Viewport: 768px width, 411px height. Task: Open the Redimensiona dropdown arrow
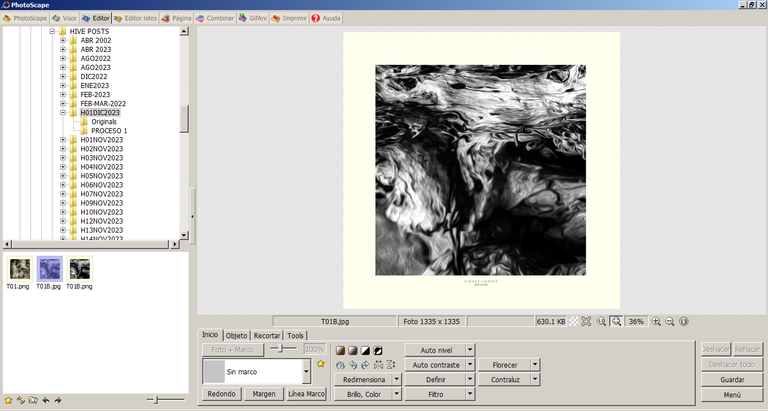tap(397, 379)
